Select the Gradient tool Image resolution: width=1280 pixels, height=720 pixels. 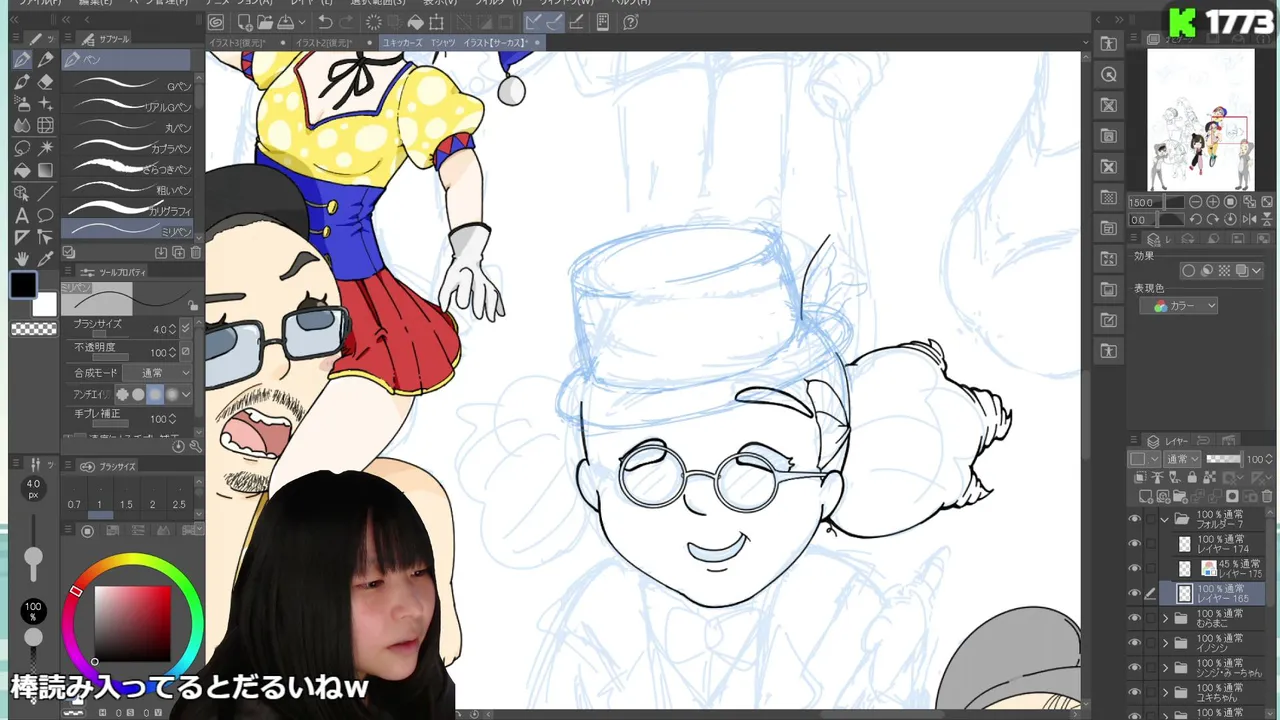(x=45, y=170)
